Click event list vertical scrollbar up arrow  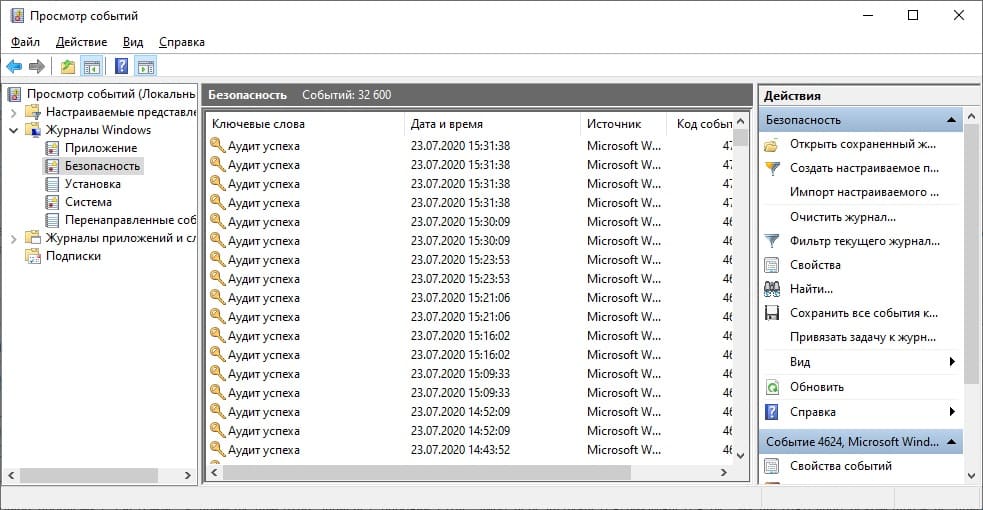740,121
